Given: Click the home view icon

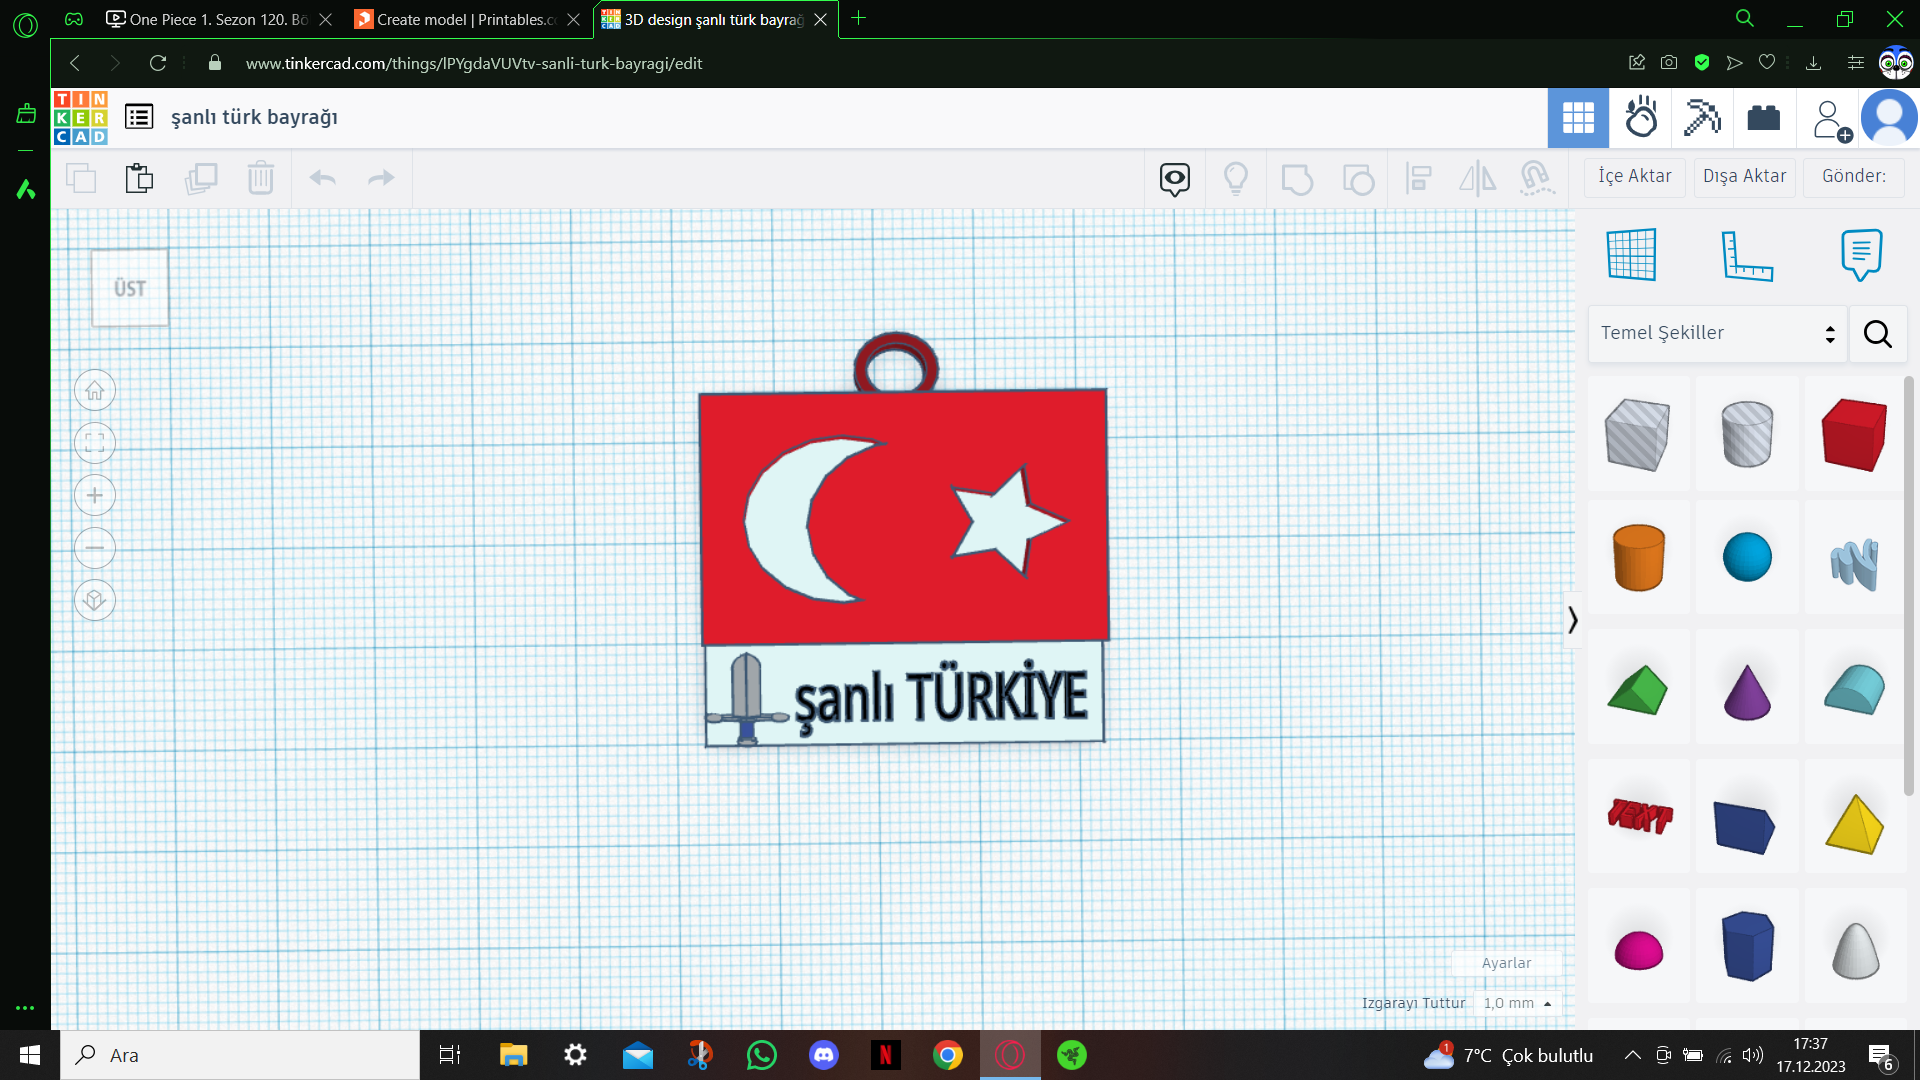Looking at the screenshot, I should point(95,391).
